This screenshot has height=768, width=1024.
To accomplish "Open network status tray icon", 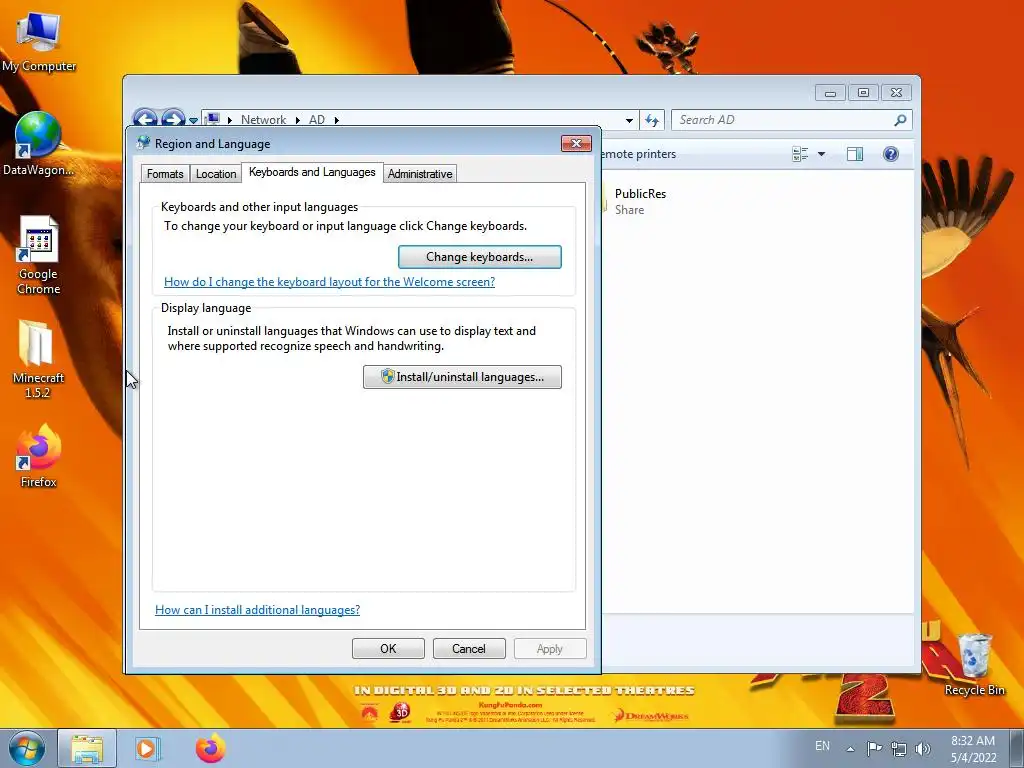I will (899, 749).
